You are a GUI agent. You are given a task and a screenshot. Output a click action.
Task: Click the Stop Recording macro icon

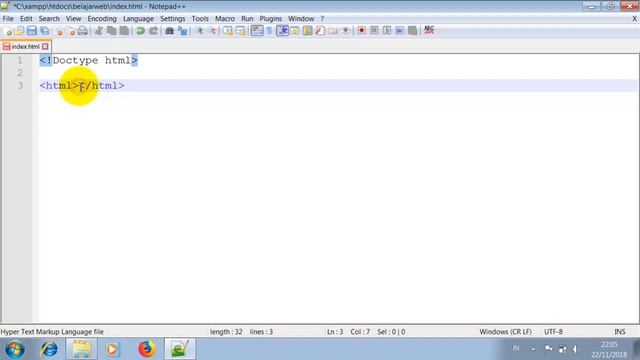click(x=374, y=31)
